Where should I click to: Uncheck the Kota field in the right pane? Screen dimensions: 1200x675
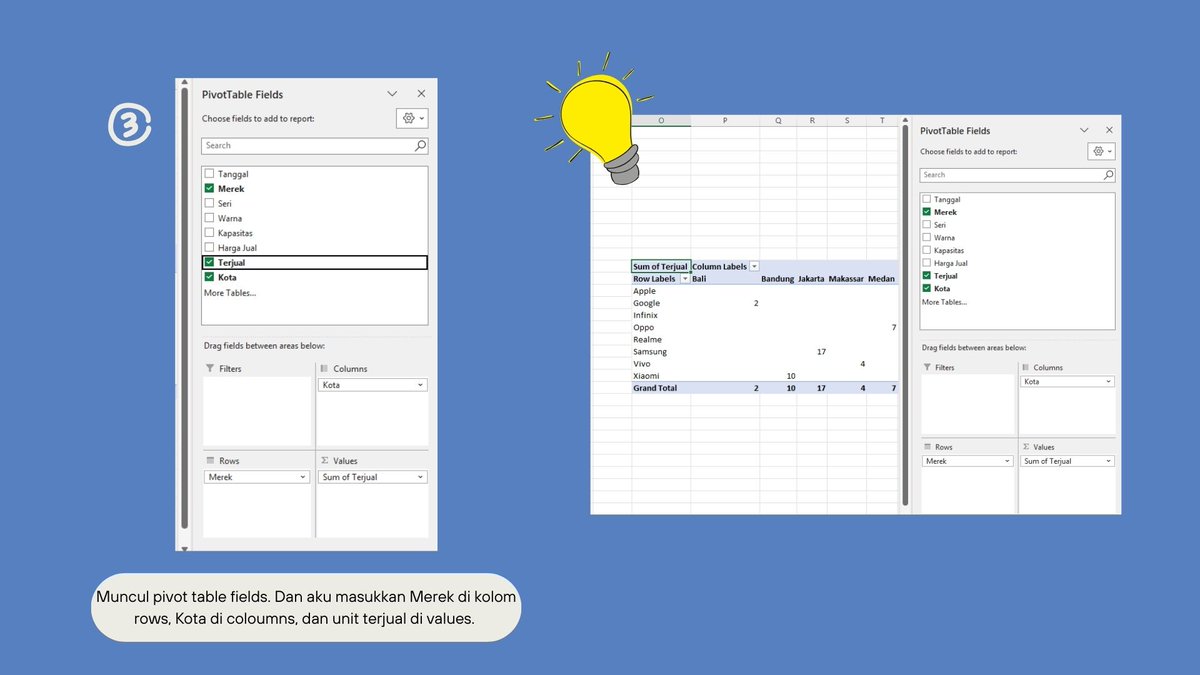[927, 288]
